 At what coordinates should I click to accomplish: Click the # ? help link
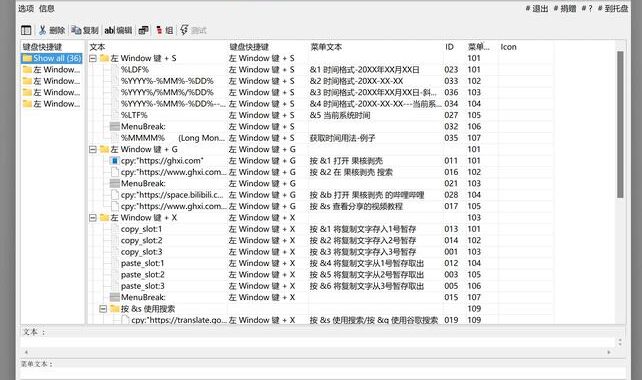pyautogui.click(x=587, y=8)
